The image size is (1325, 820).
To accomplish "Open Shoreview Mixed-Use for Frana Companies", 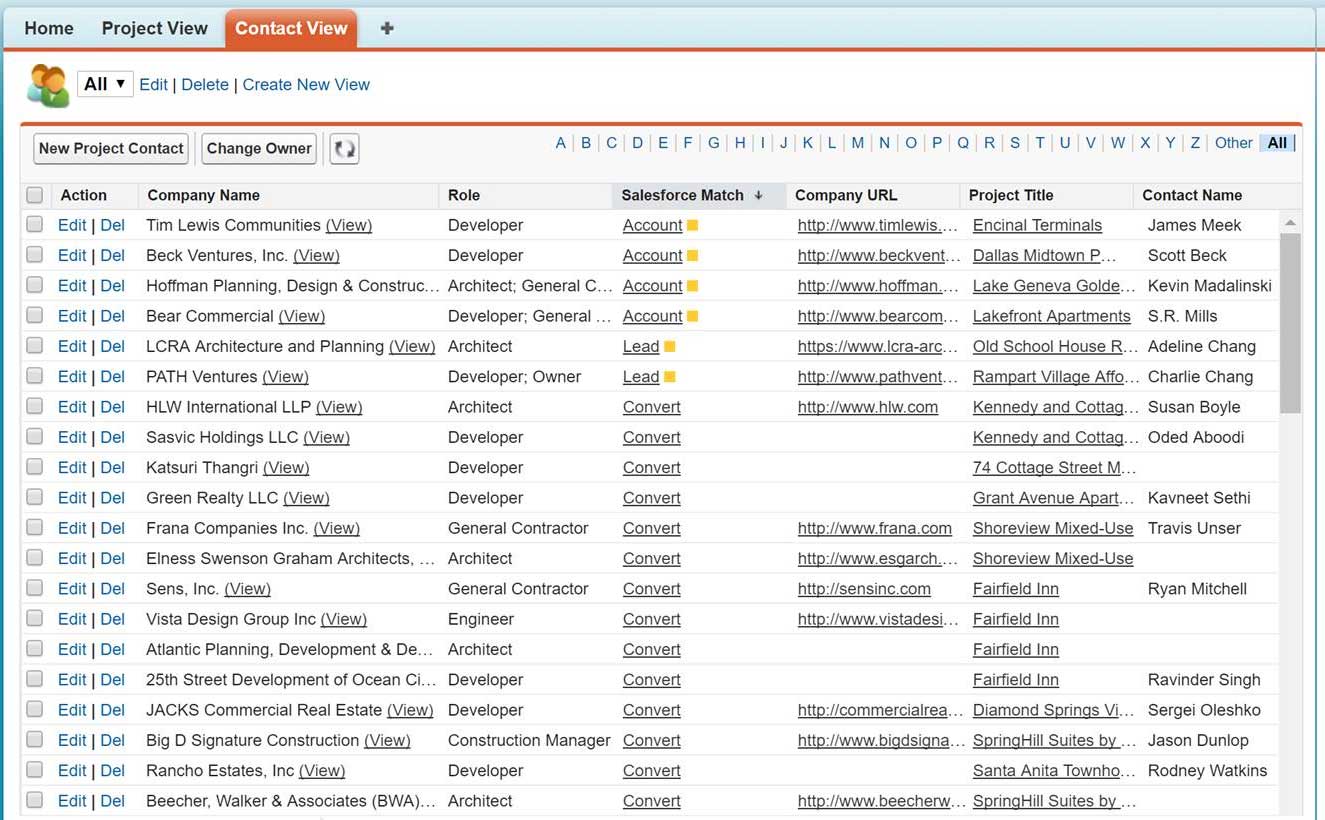I will (1053, 528).
